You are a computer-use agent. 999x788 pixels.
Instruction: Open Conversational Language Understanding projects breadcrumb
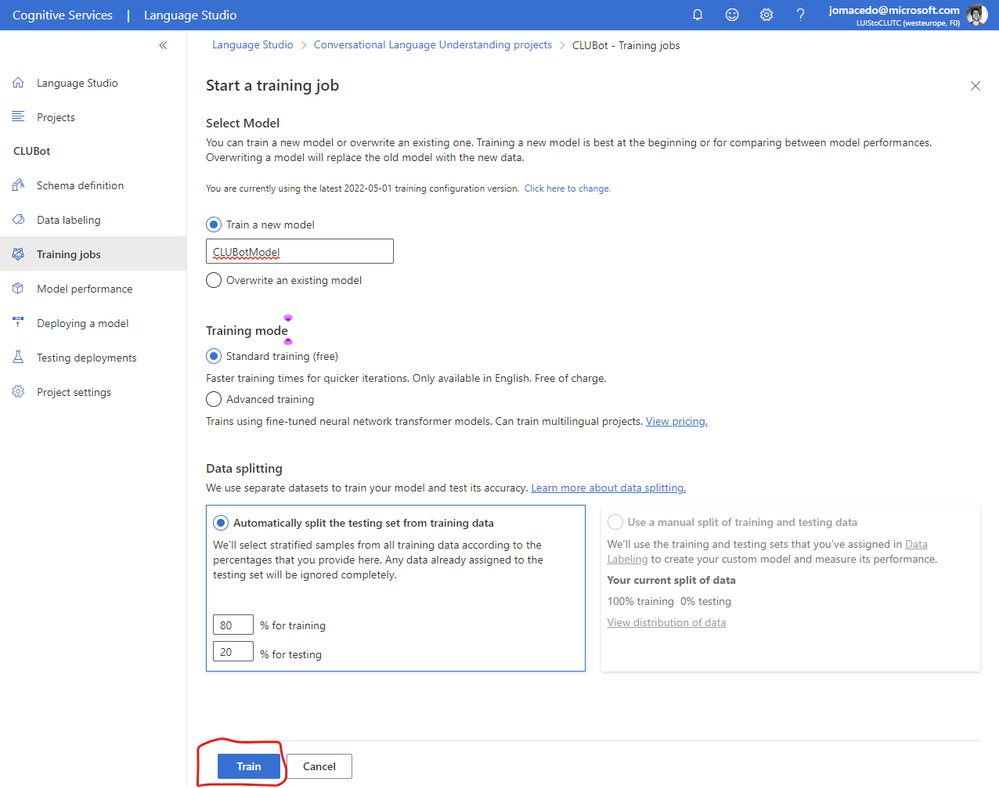[433, 45]
